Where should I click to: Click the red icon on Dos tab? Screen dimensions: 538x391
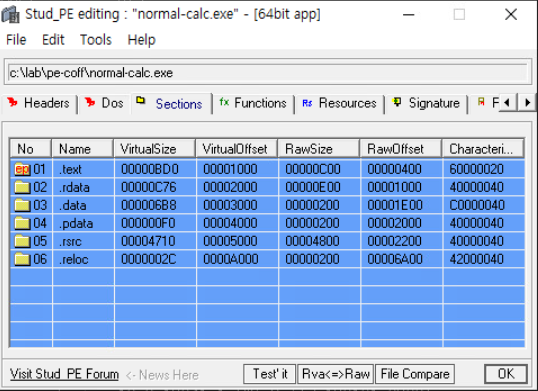[90, 102]
